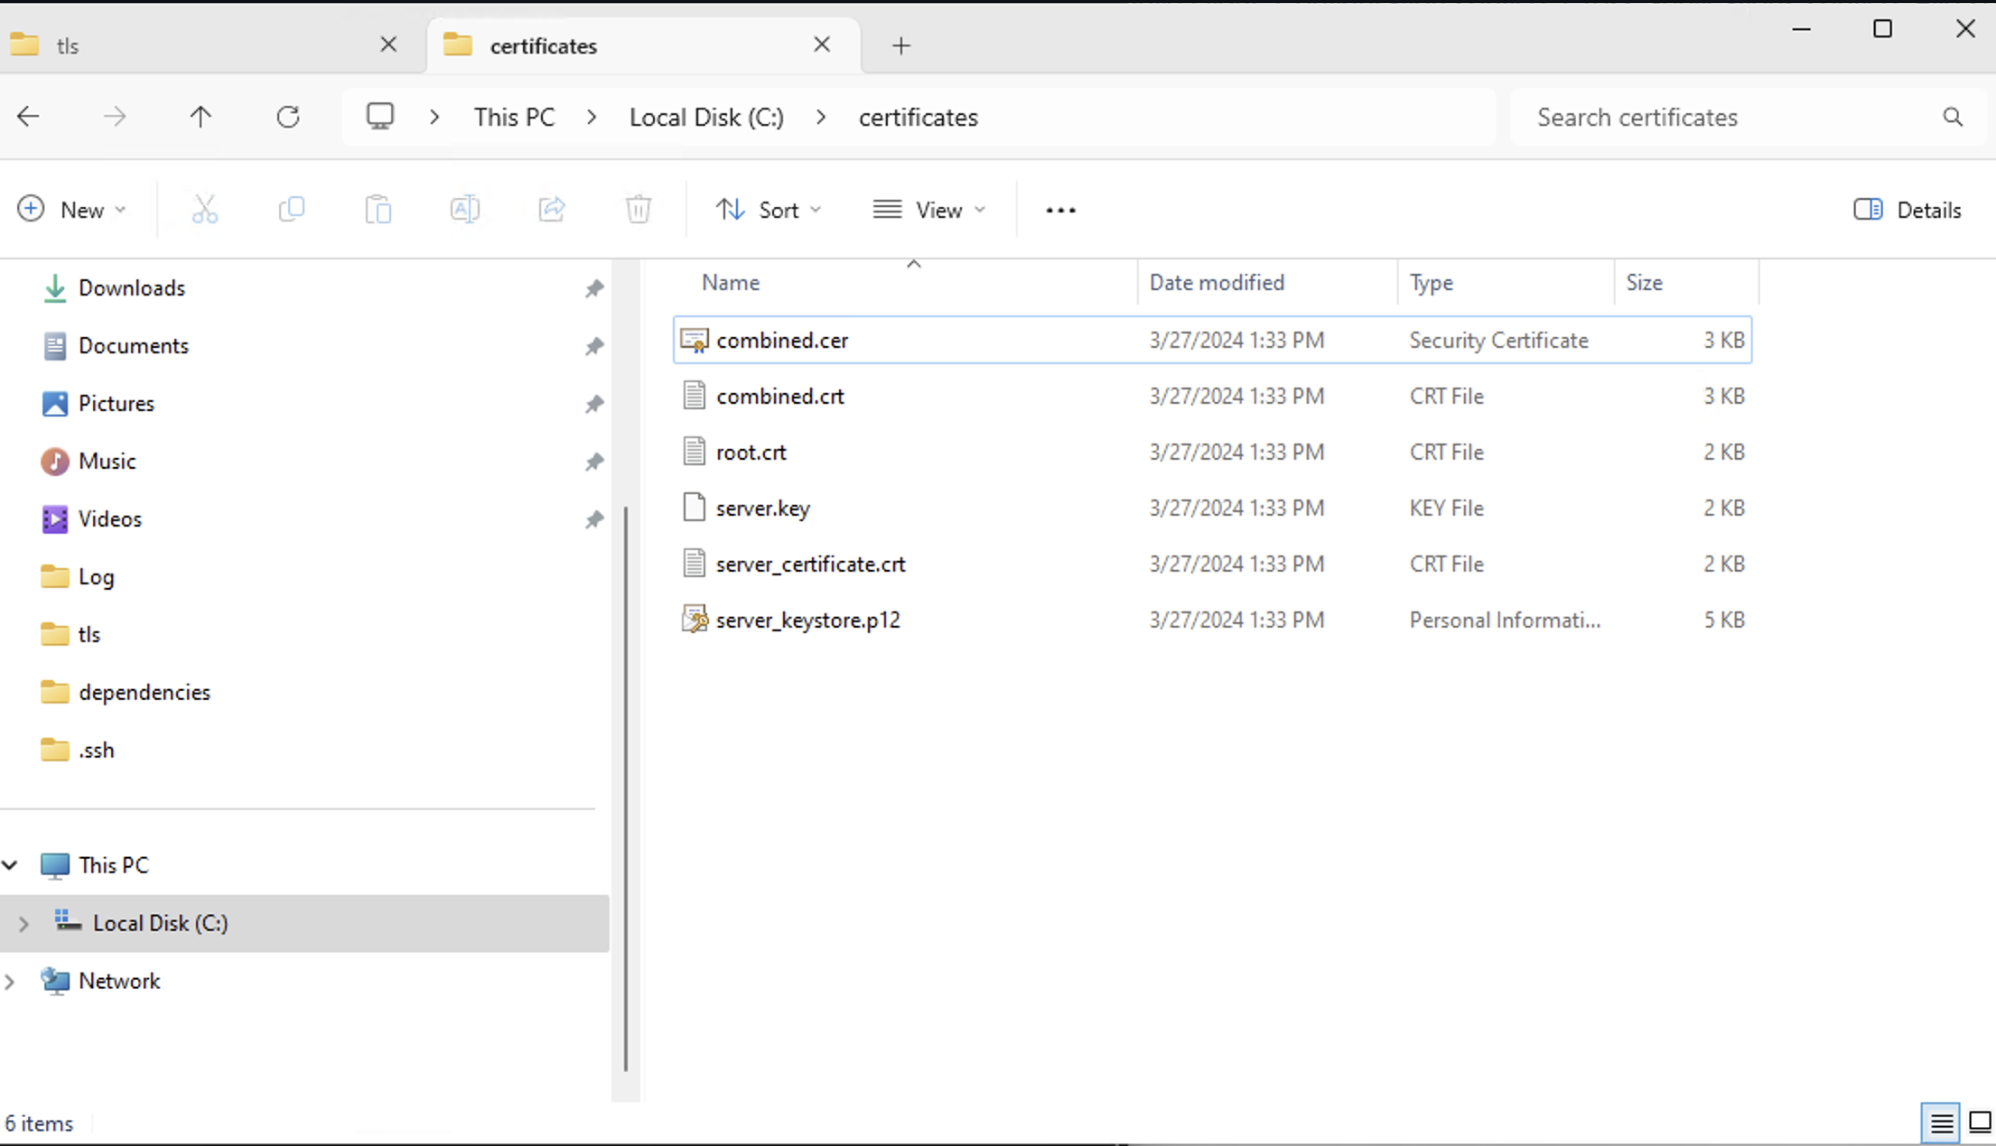Click the Delete trash icon
The image size is (1996, 1146).
pyautogui.click(x=639, y=209)
